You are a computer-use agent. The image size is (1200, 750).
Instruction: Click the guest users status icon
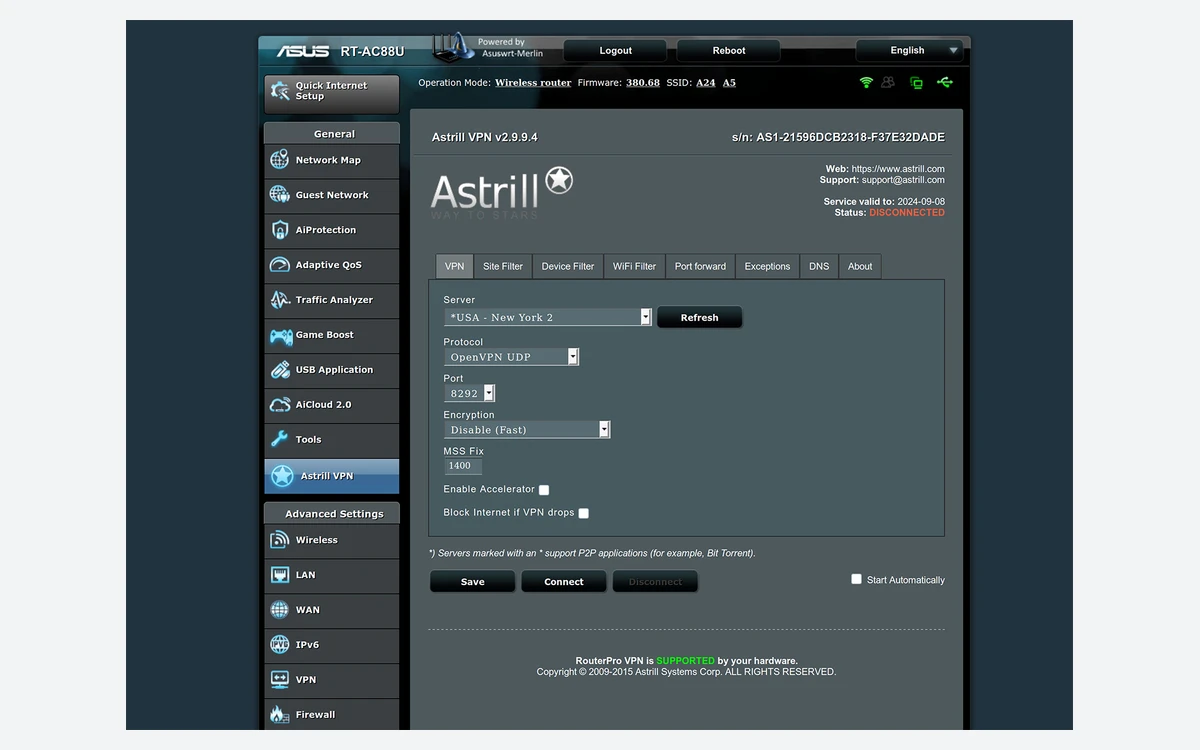[x=888, y=82]
